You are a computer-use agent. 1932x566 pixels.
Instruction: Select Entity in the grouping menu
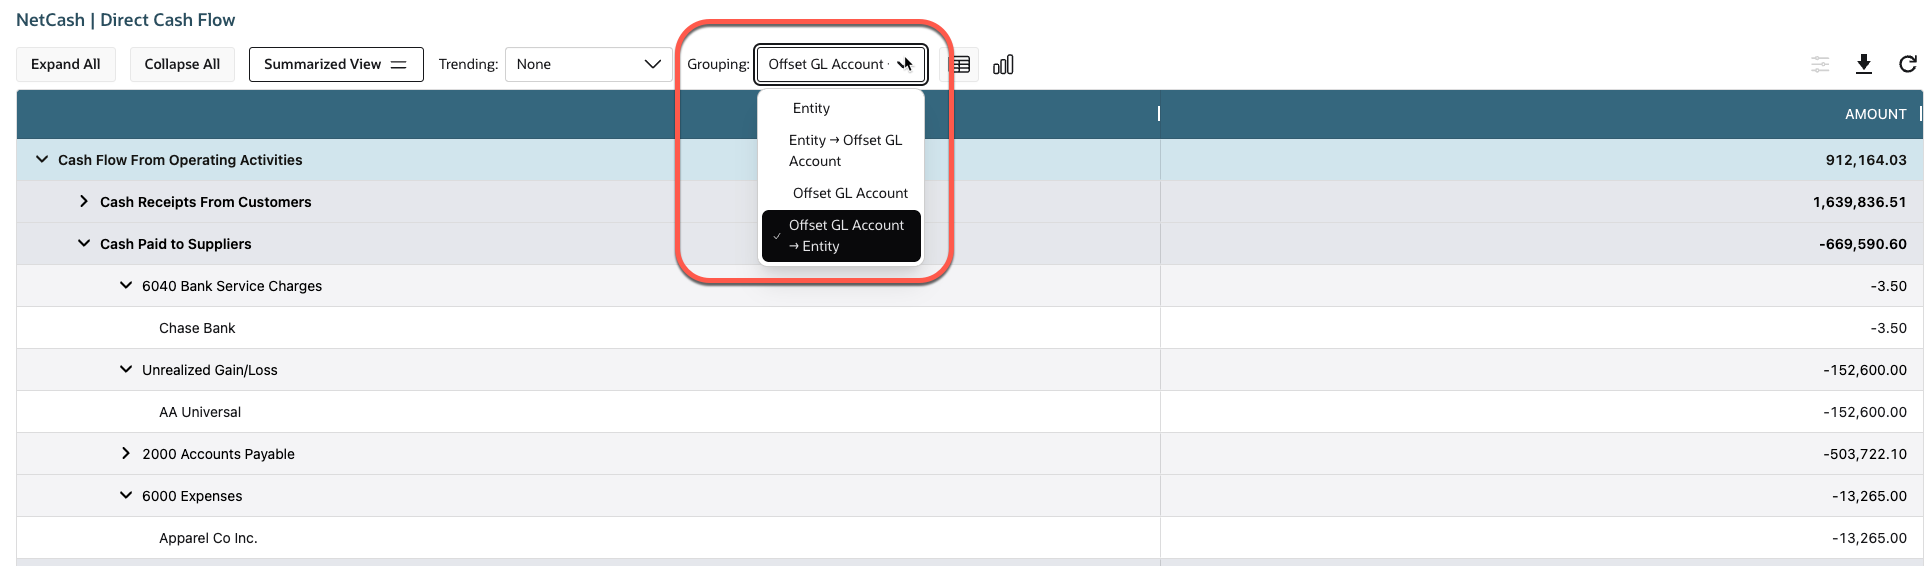[811, 108]
